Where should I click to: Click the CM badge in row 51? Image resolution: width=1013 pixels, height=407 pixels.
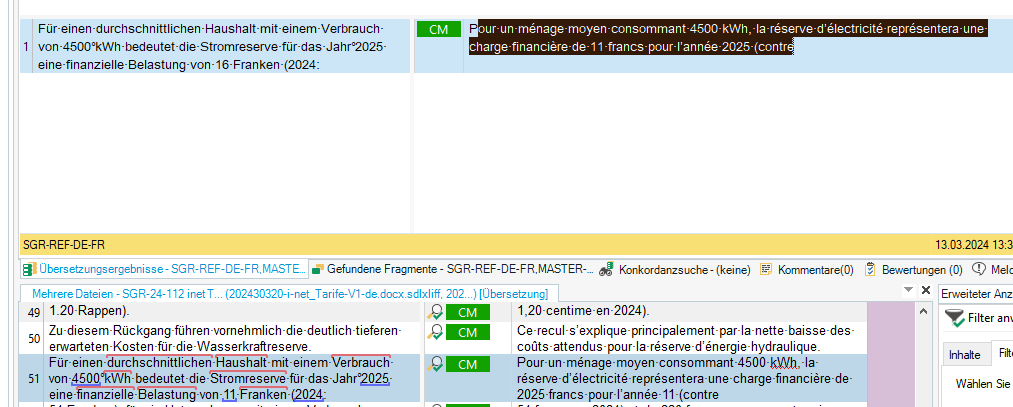[x=468, y=364]
